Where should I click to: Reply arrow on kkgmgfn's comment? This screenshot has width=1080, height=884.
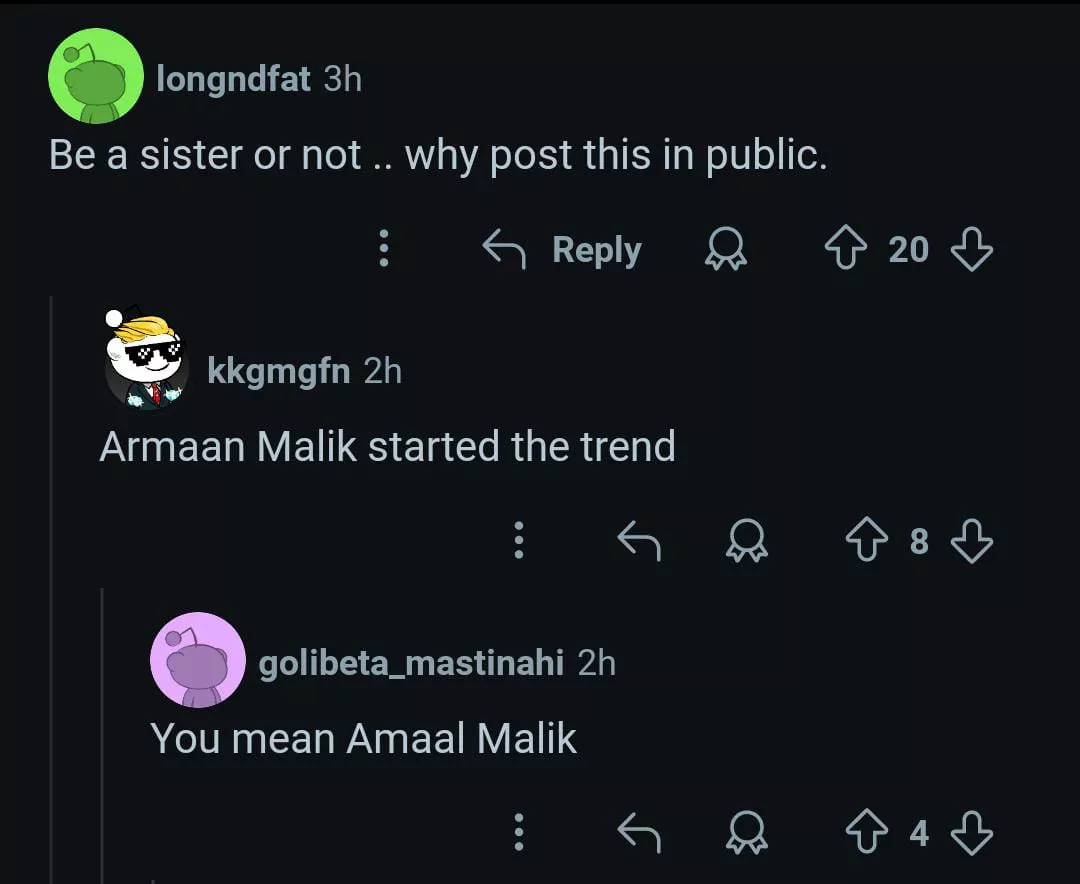click(639, 541)
